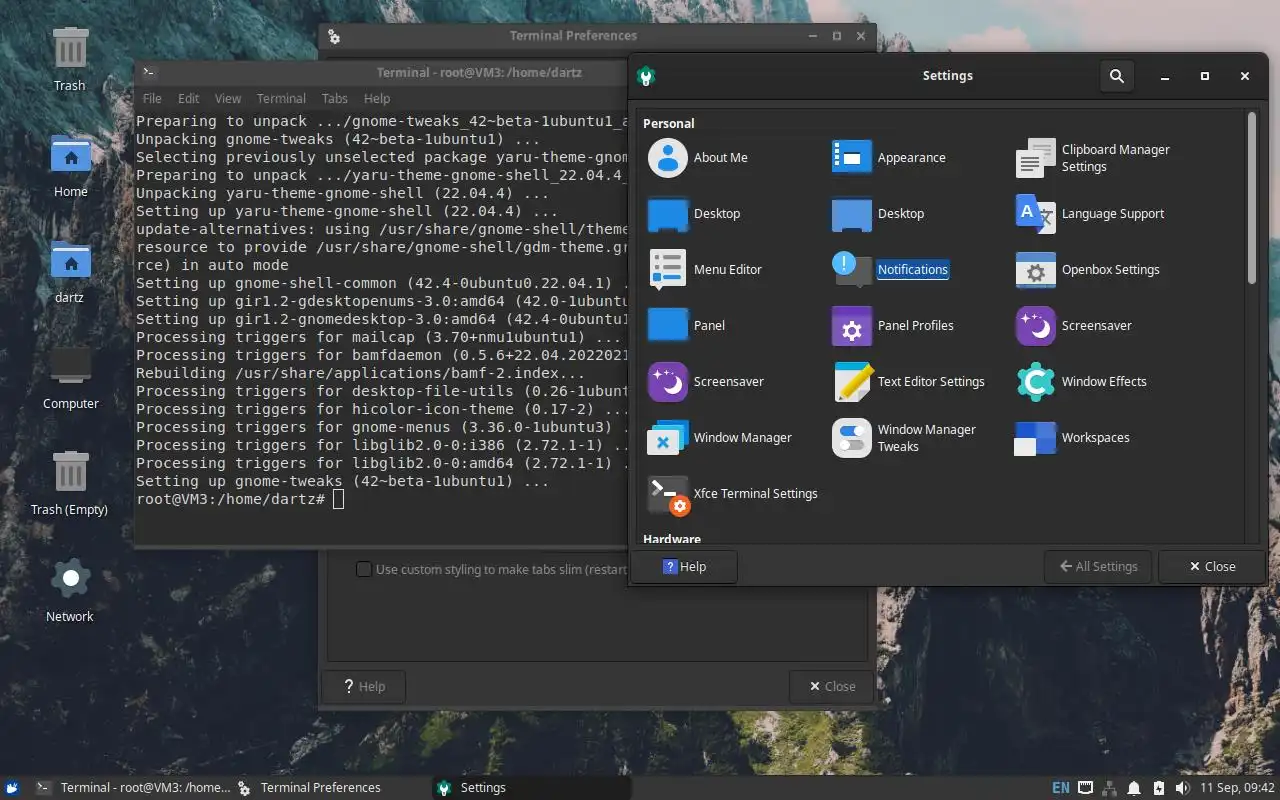Click terminal line 'Unpacking yaru-theme-gnome-shell (22.04.4) ...'
This screenshot has width=1280, height=800.
tap(342, 193)
